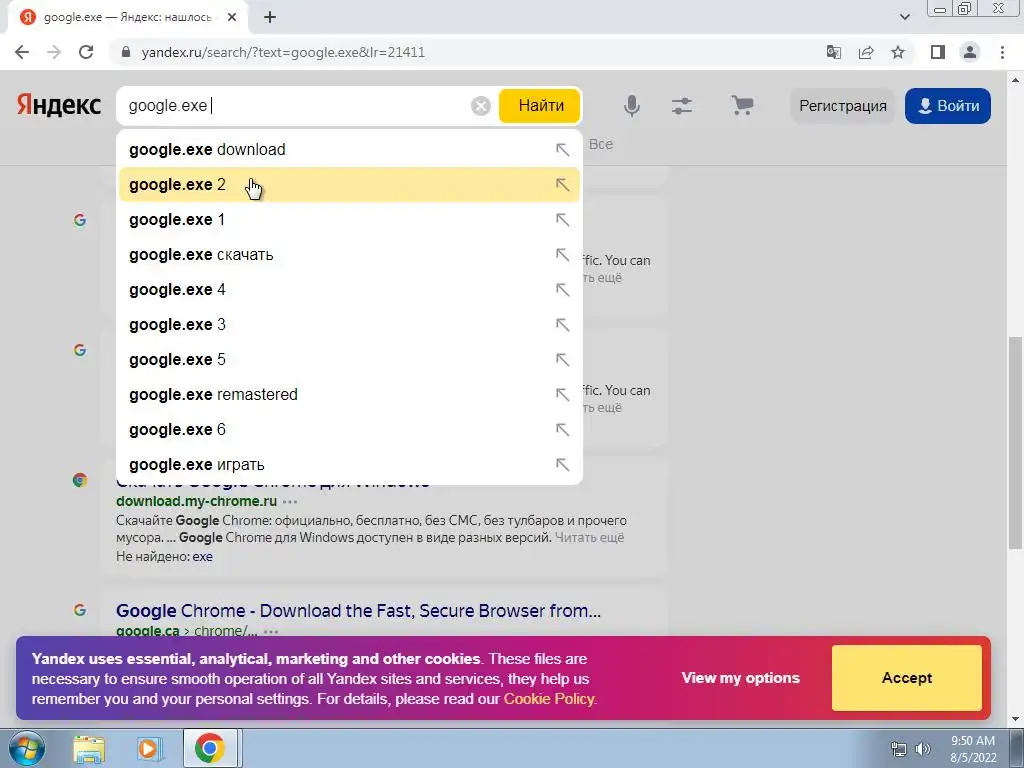Click the network tray icon
The height and width of the screenshot is (768, 1024).
pyautogui.click(x=899, y=749)
